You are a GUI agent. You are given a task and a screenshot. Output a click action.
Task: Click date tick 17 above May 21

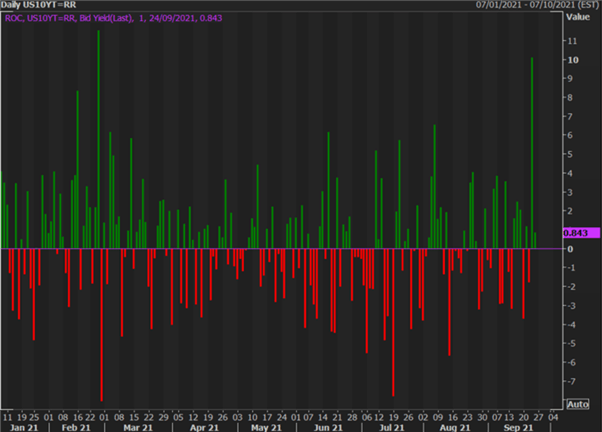point(267,417)
